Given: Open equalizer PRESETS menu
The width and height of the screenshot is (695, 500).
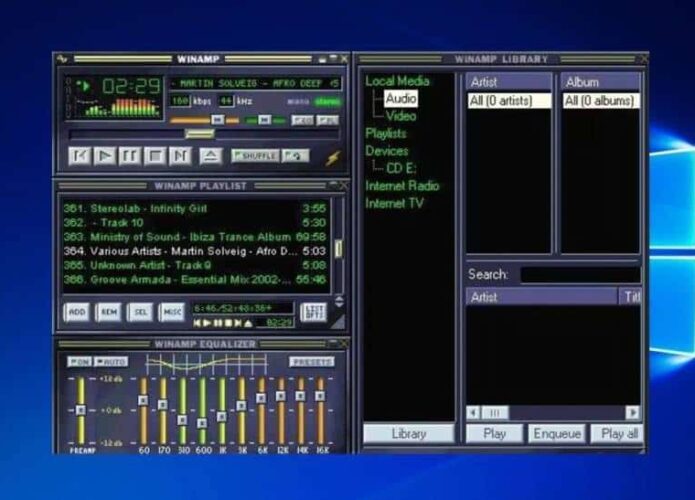Looking at the screenshot, I should click(x=312, y=362).
